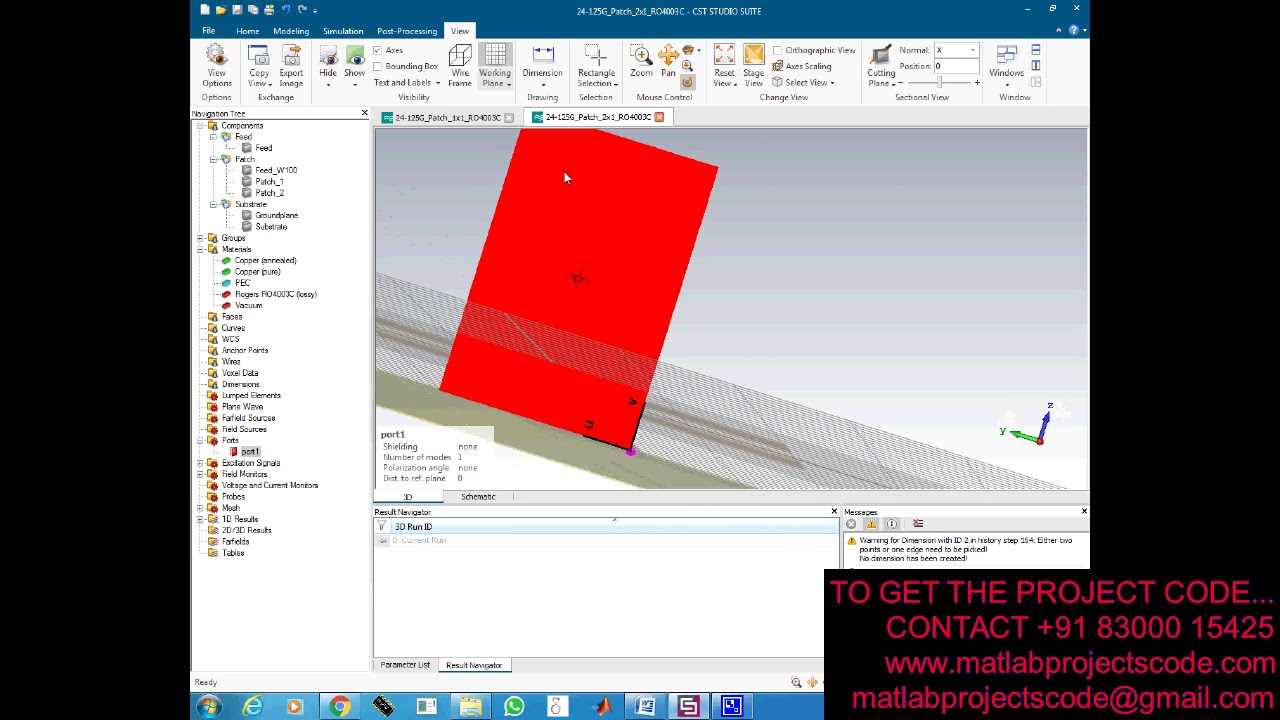Open Google Chrome from the taskbar
The width and height of the screenshot is (1280, 720).
pyautogui.click(x=340, y=707)
